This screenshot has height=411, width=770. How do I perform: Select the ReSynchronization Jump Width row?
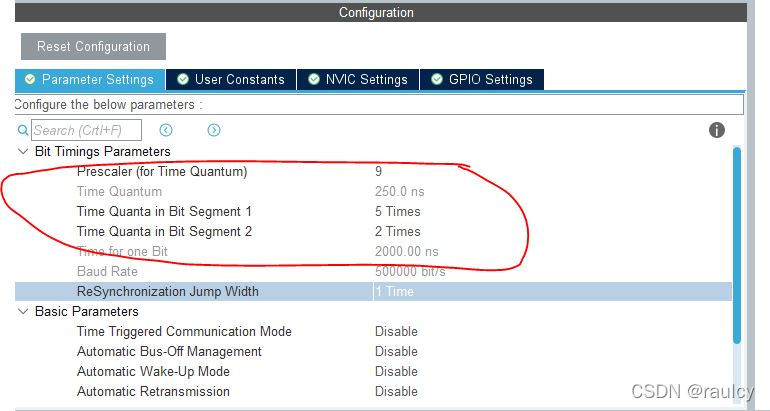(373, 292)
